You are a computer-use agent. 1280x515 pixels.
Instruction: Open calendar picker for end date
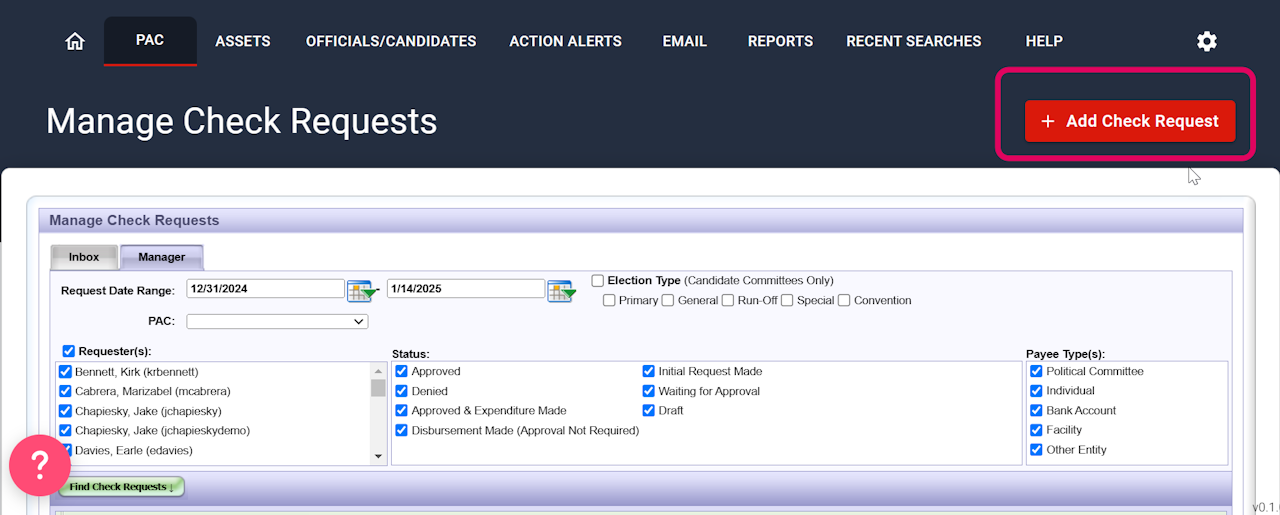[x=560, y=291]
